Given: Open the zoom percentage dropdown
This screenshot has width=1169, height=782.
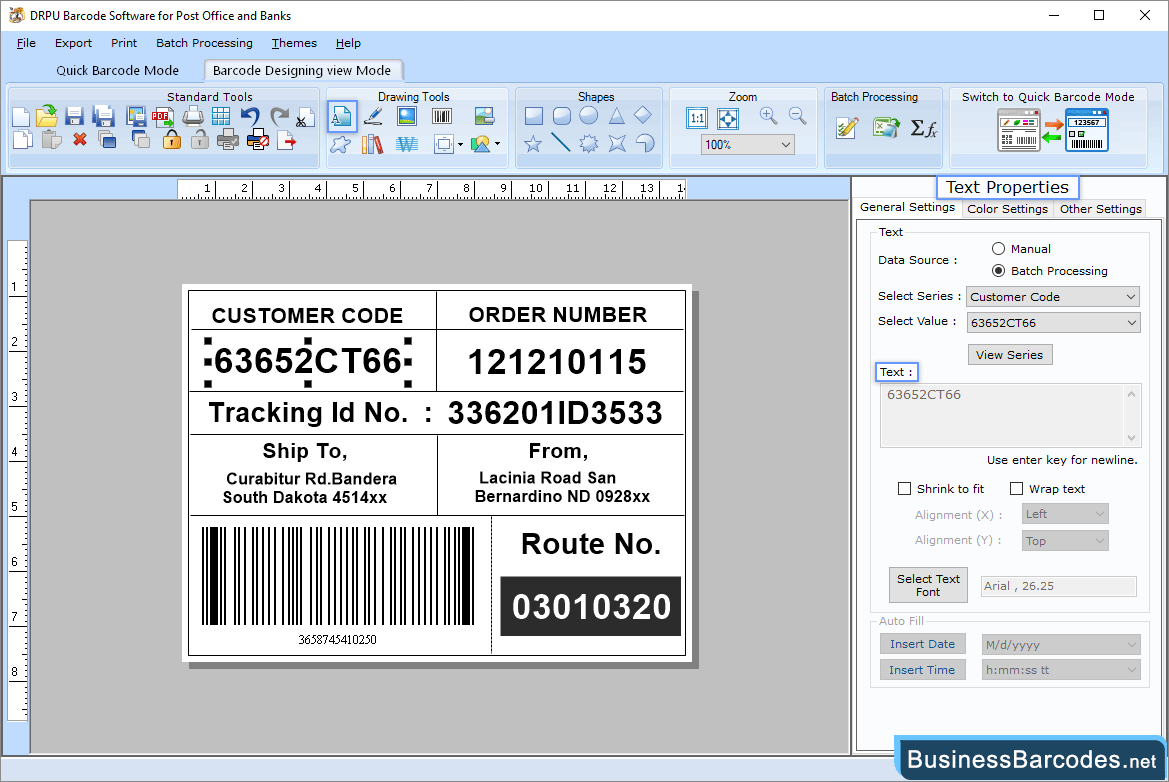Looking at the screenshot, I should click(x=748, y=145).
